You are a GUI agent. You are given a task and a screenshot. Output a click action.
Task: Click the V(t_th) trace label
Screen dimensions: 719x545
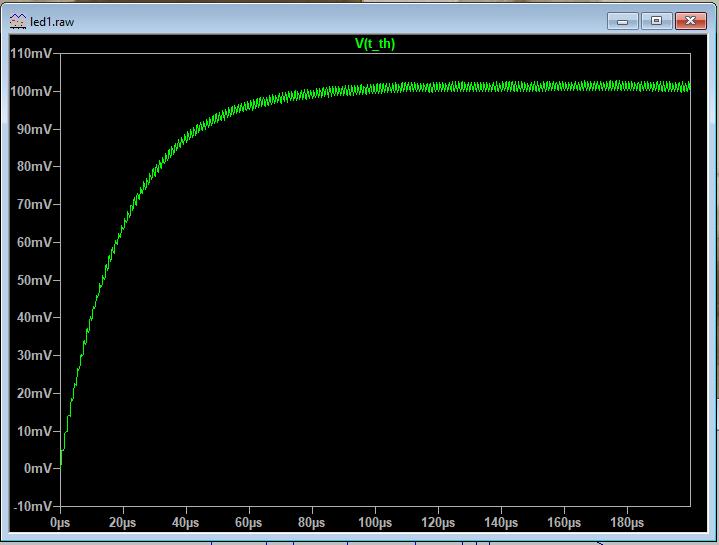coord(375,44)
